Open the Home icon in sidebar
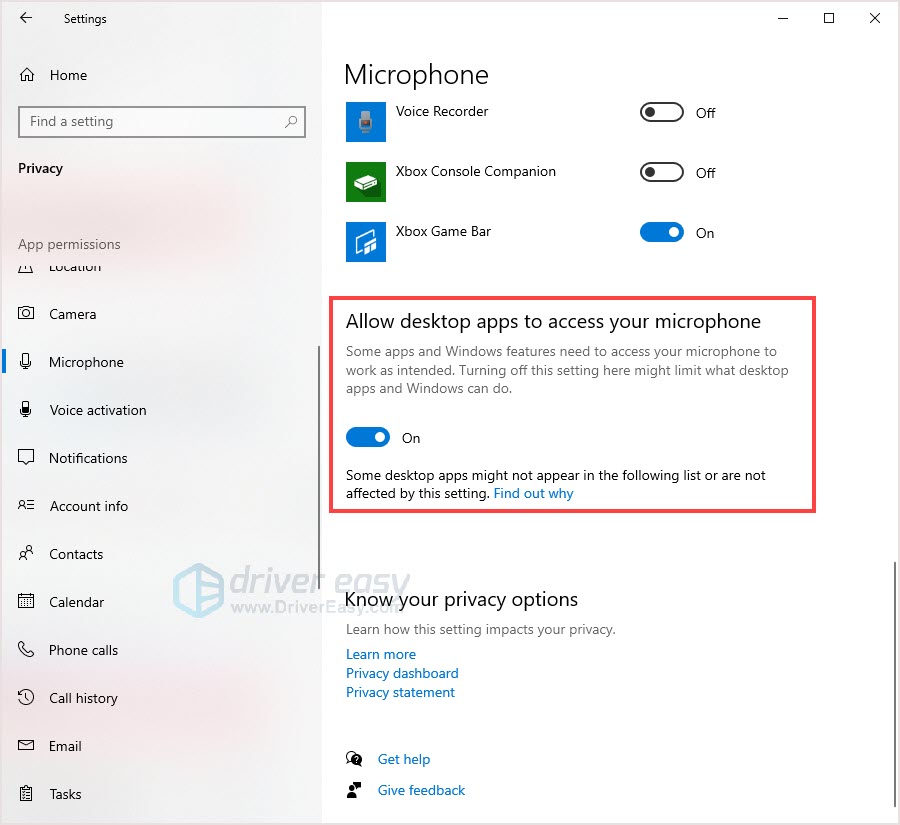The width and height of the screenshot is (900, 825). pos(27,75)
